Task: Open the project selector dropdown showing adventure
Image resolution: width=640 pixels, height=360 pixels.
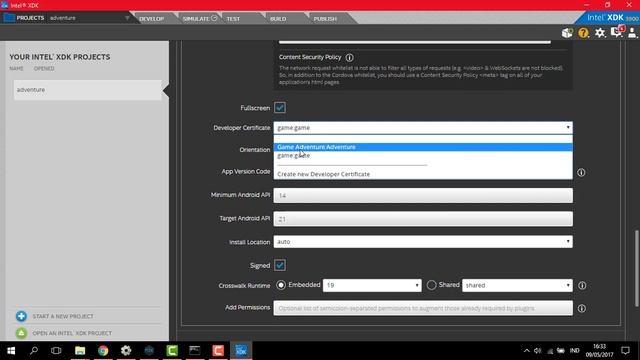Action: [x=89, y=18]
